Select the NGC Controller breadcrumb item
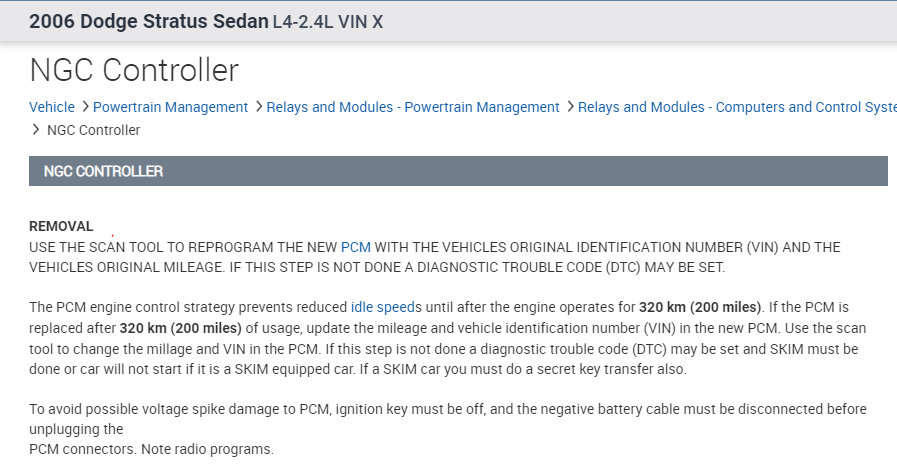The height and width of the screenshot is (468, 897). (x=94, y=130)
